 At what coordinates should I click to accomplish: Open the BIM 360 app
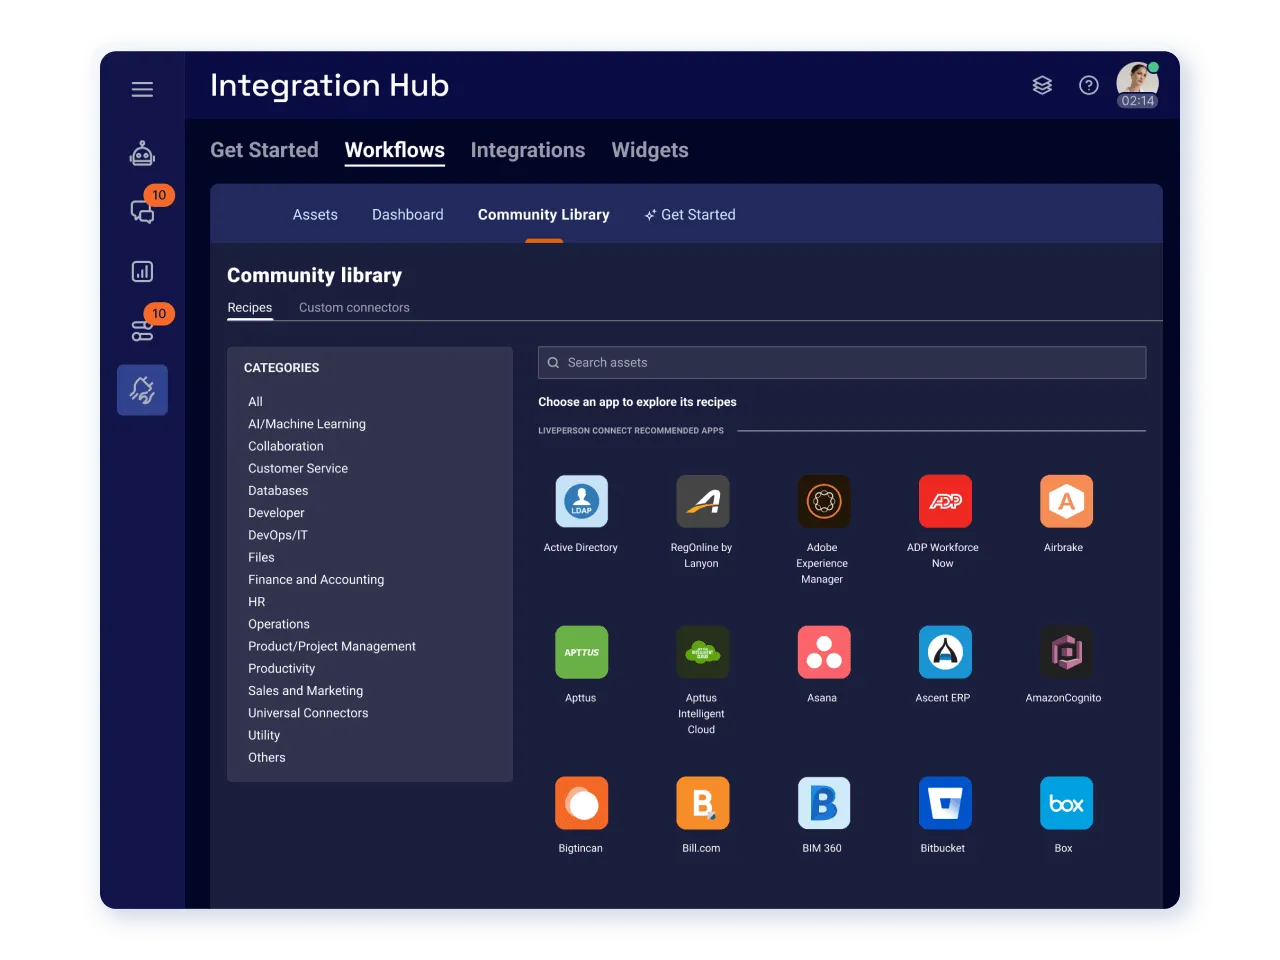823,803
